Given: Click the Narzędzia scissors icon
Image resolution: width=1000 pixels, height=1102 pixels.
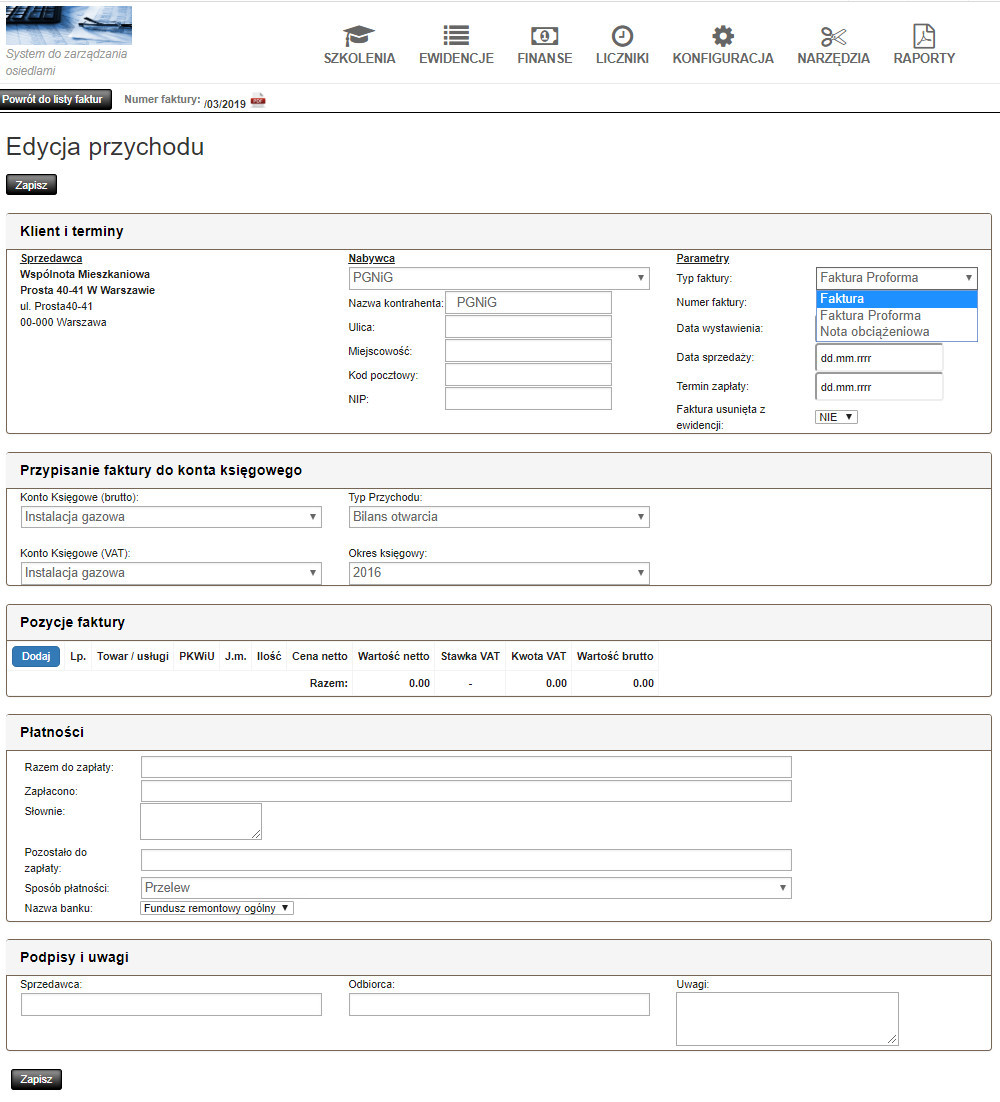Looking at the screenshot, I should [833, 36].
